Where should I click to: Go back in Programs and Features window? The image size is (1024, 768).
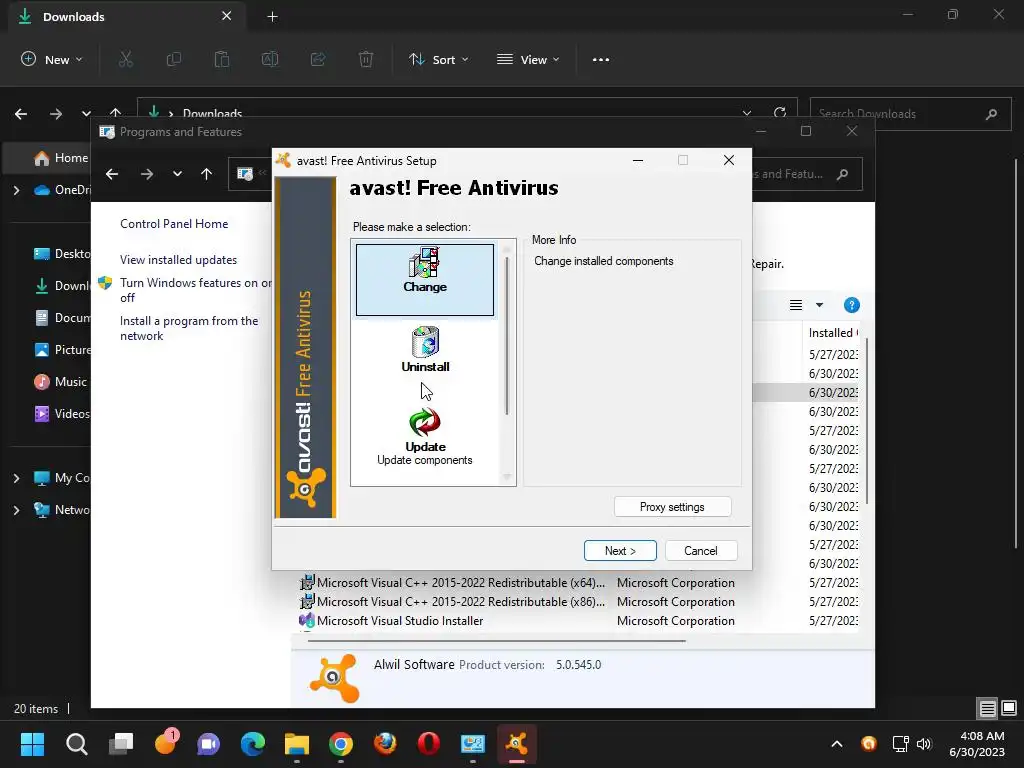pos(112,174)
